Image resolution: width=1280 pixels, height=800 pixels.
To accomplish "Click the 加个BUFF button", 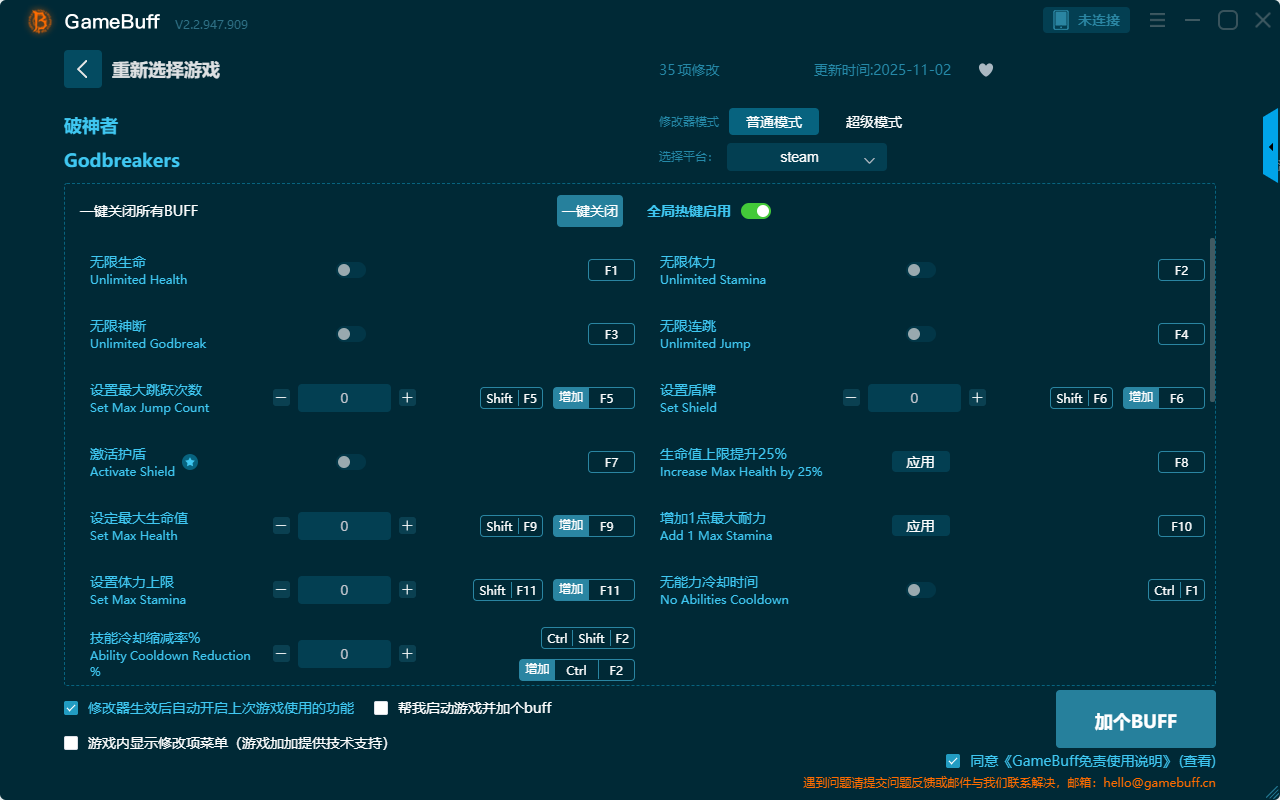I will [1135, 720].
